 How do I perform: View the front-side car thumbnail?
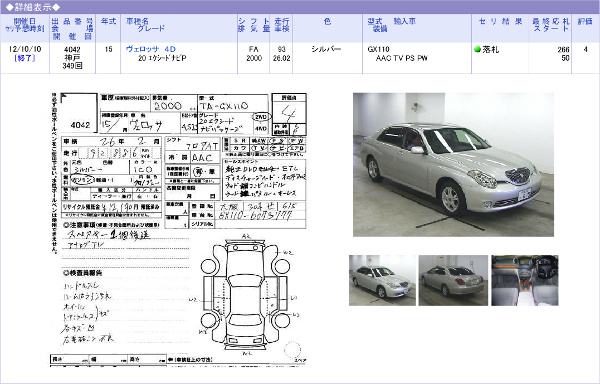pos(382,280)
